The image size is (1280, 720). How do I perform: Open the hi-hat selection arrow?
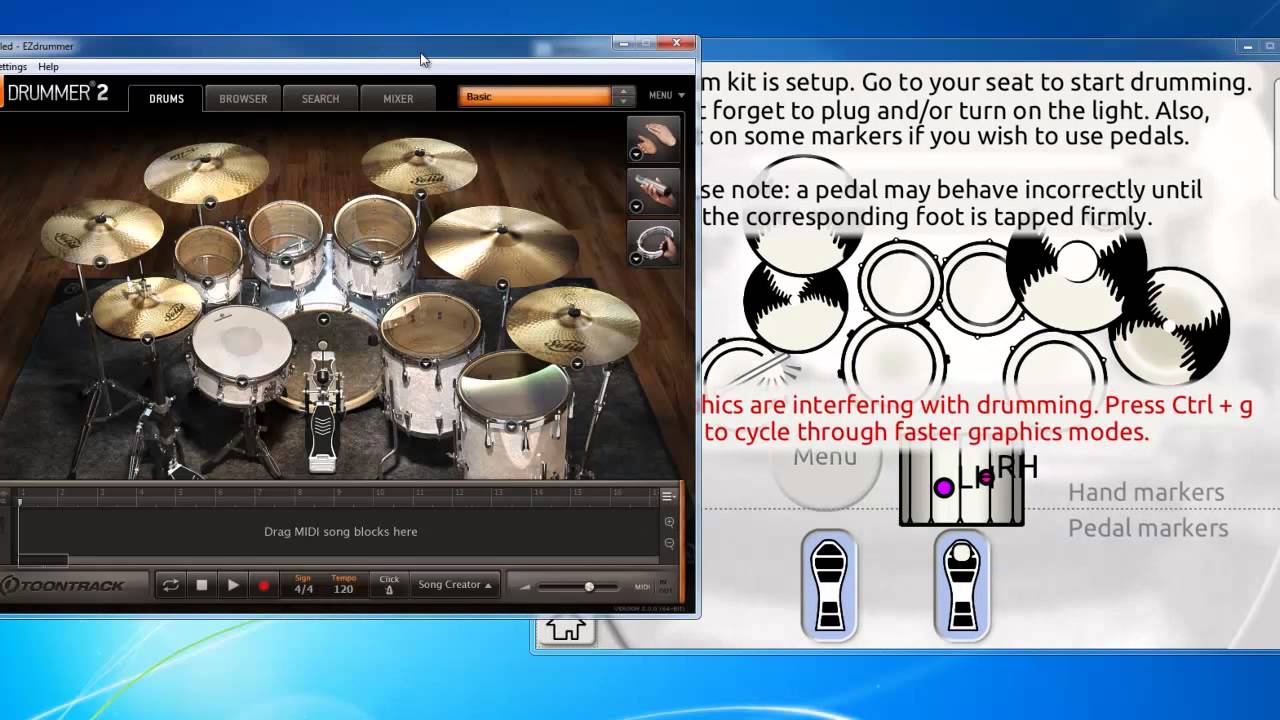(147, 340)
